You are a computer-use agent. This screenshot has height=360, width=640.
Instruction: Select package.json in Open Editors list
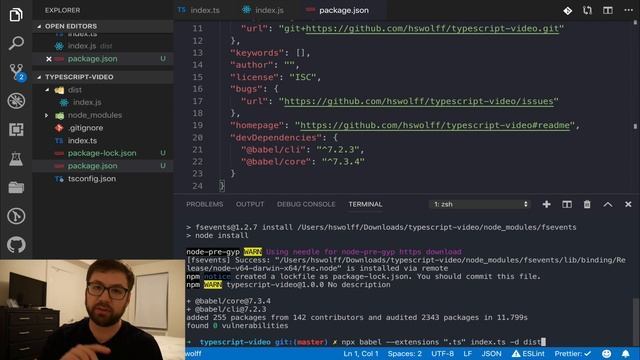103,59
